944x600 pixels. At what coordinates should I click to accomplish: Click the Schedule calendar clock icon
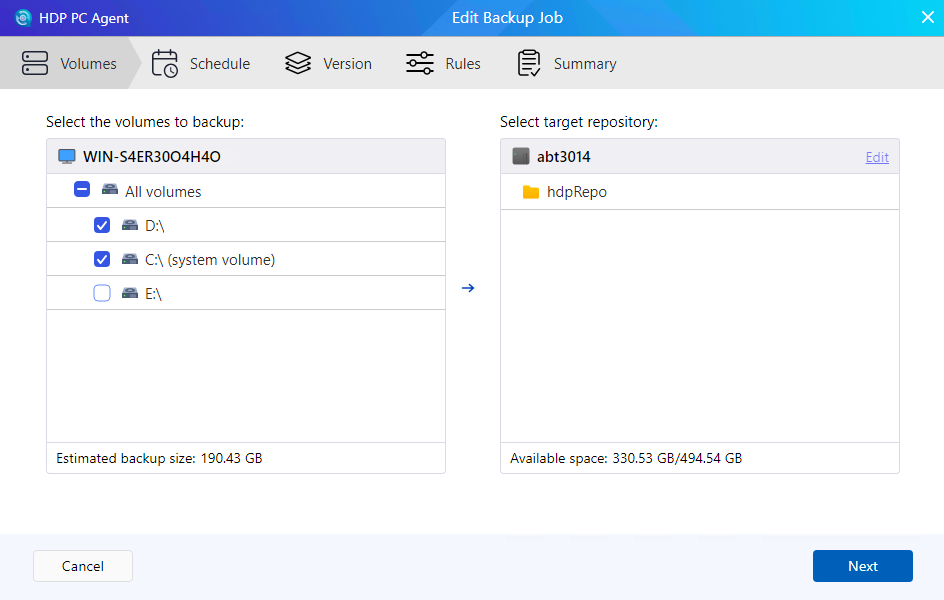[165, 64]
